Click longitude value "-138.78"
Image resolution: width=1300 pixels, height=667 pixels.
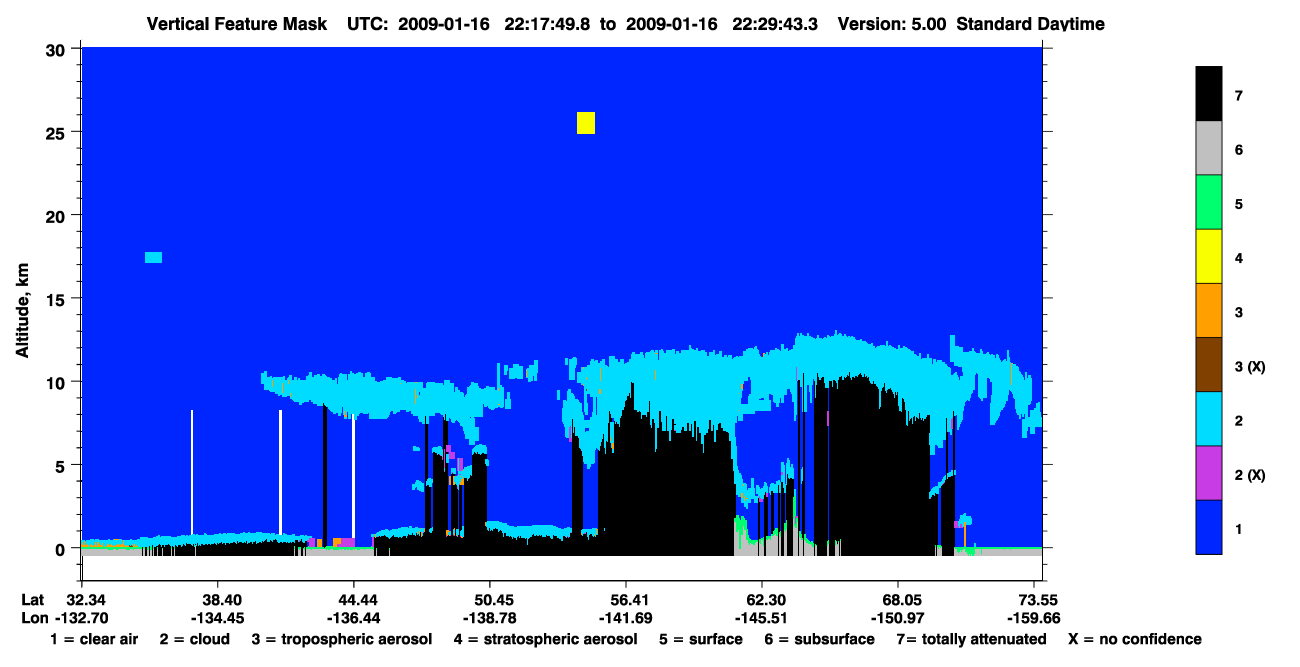(490, 618)
